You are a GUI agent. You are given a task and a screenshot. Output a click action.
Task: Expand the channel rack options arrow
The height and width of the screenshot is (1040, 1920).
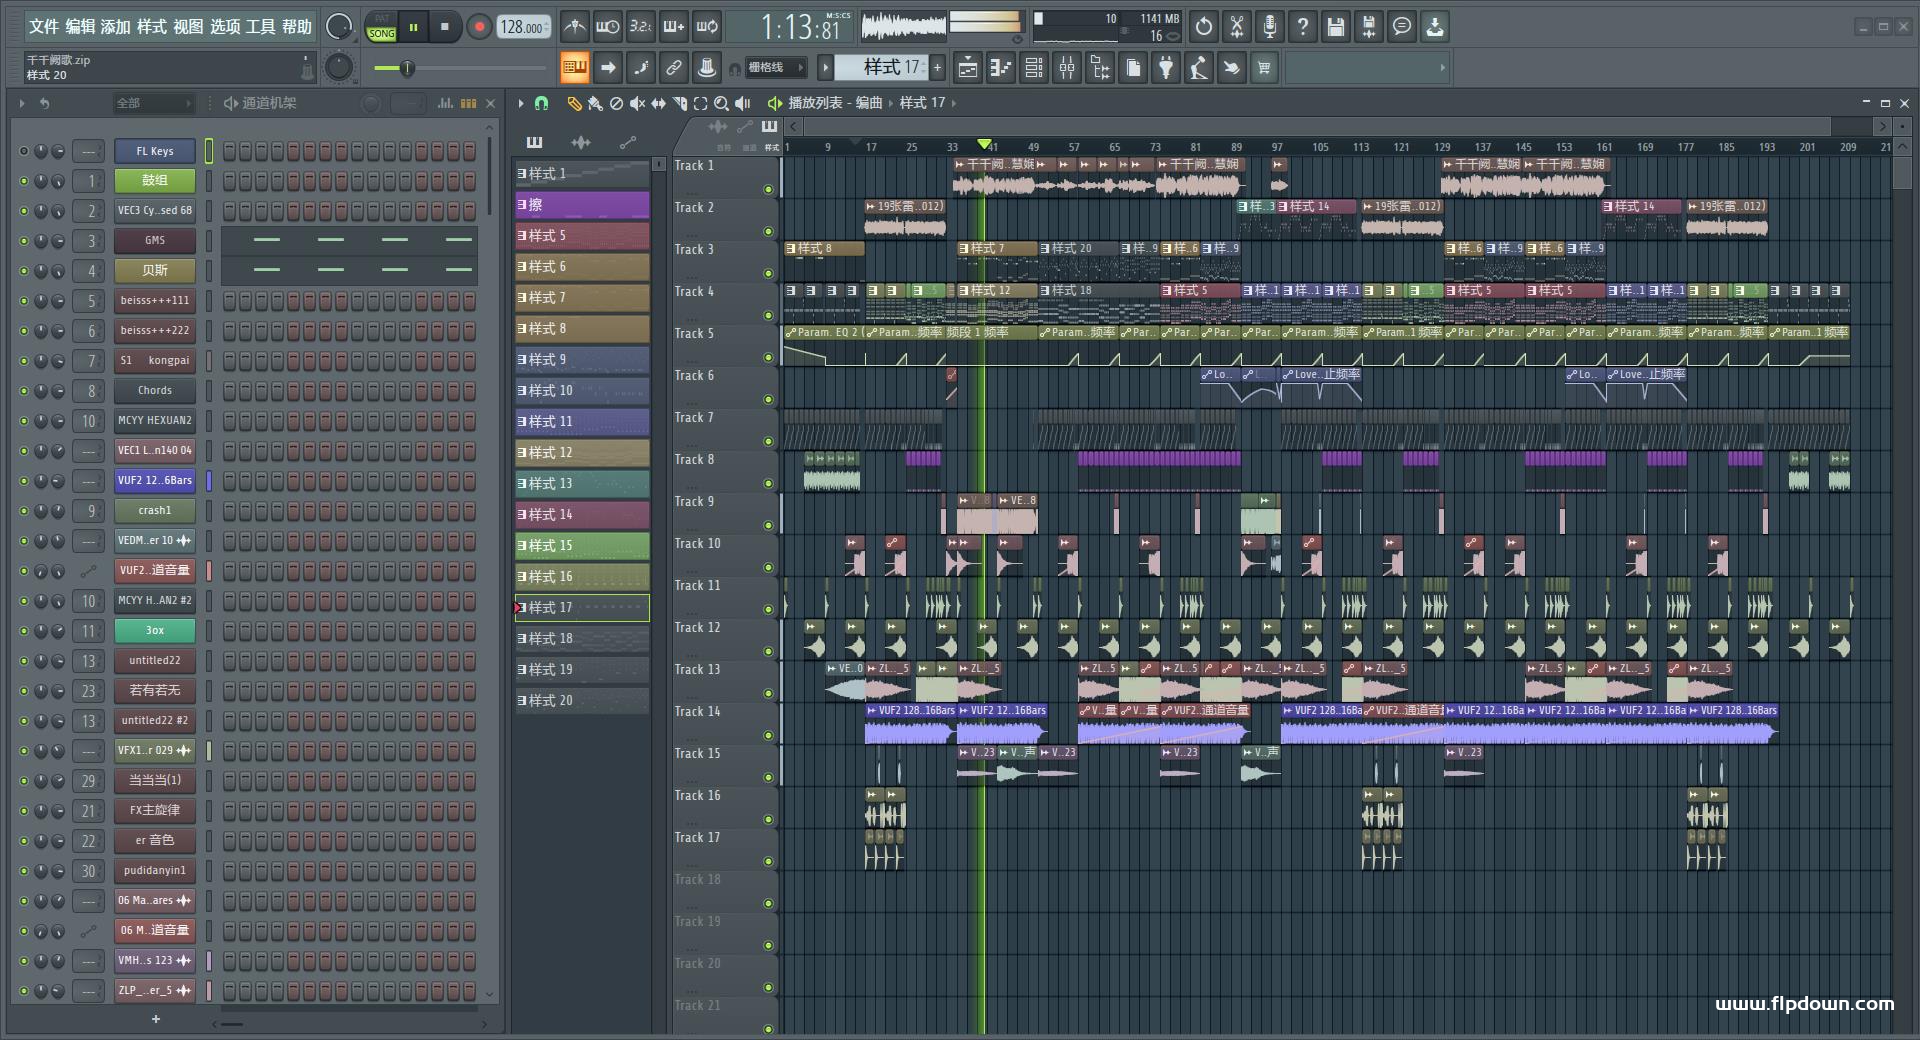point(22,103)
